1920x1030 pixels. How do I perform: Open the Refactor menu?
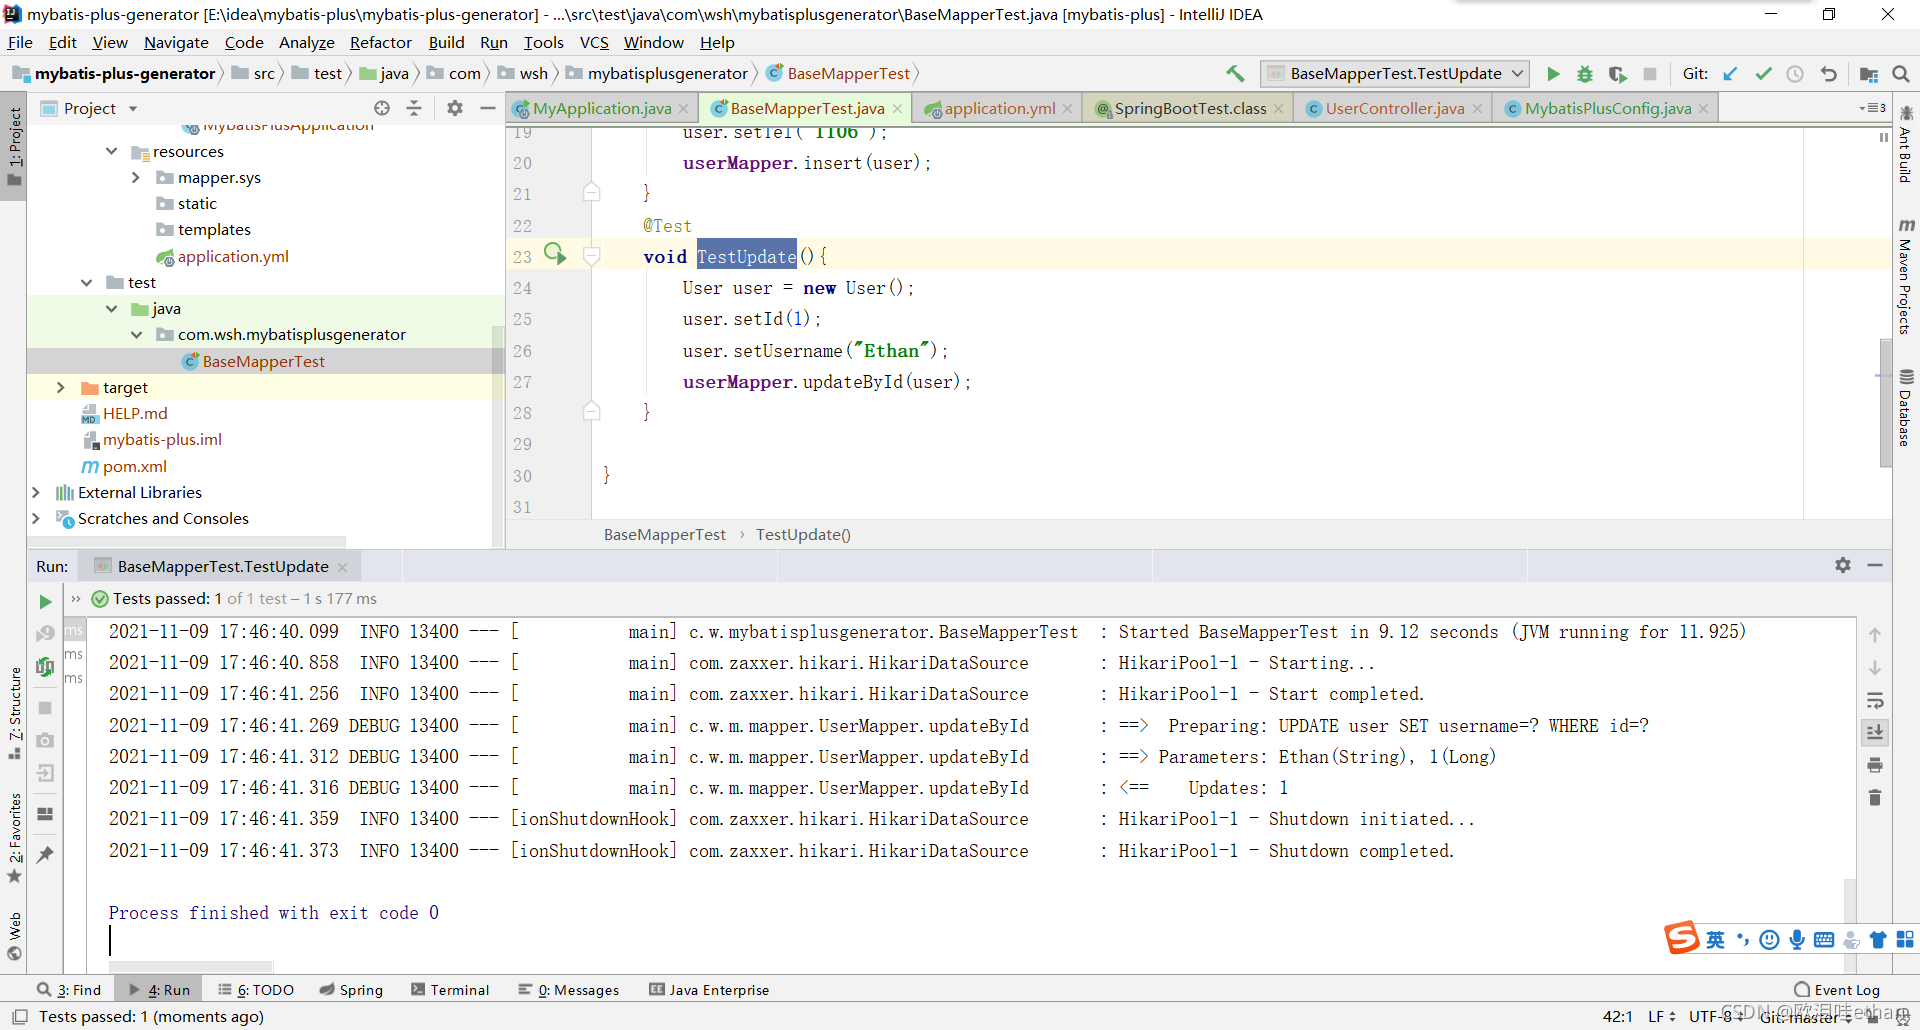click(380, 42)
